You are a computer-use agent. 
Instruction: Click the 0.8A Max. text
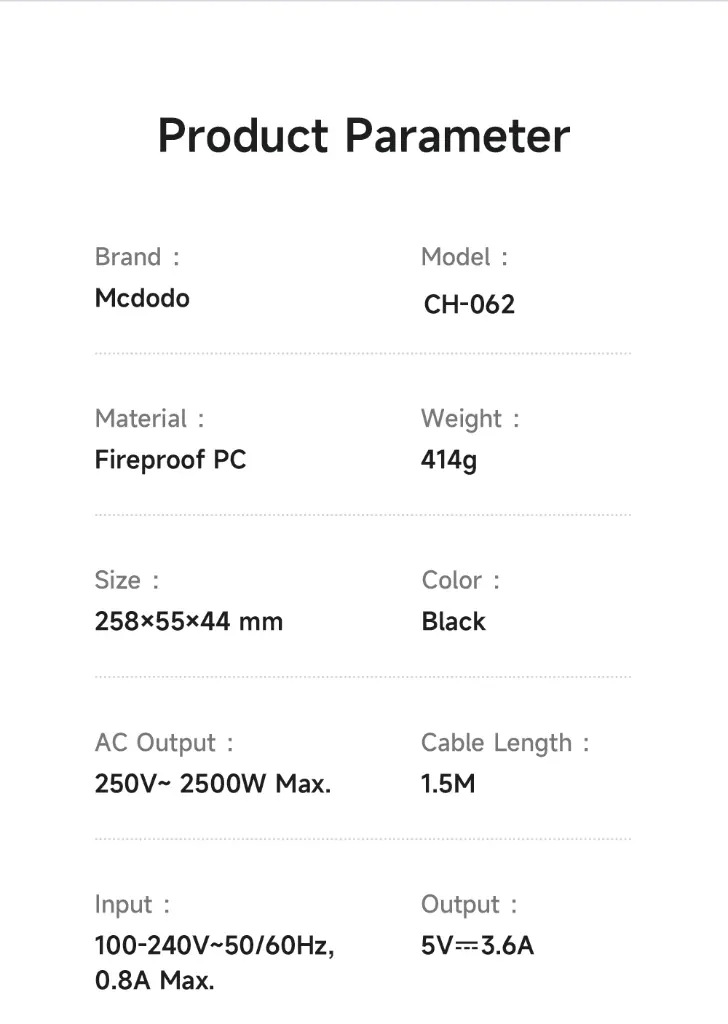155,981
